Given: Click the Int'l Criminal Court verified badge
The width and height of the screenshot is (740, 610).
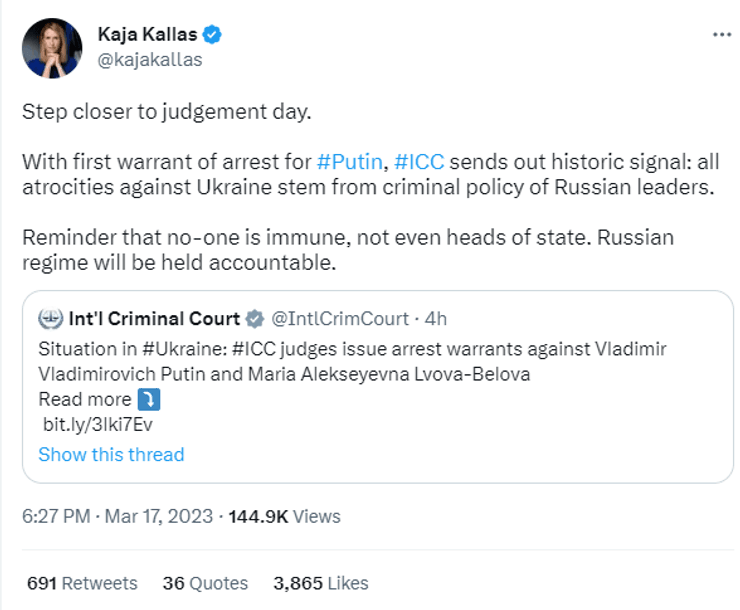Looking at the screenshot, I should click(255, 319).
